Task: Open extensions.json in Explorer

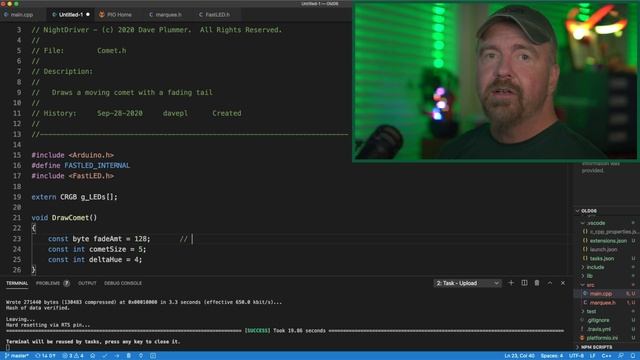Action: [x=608, y=241]
